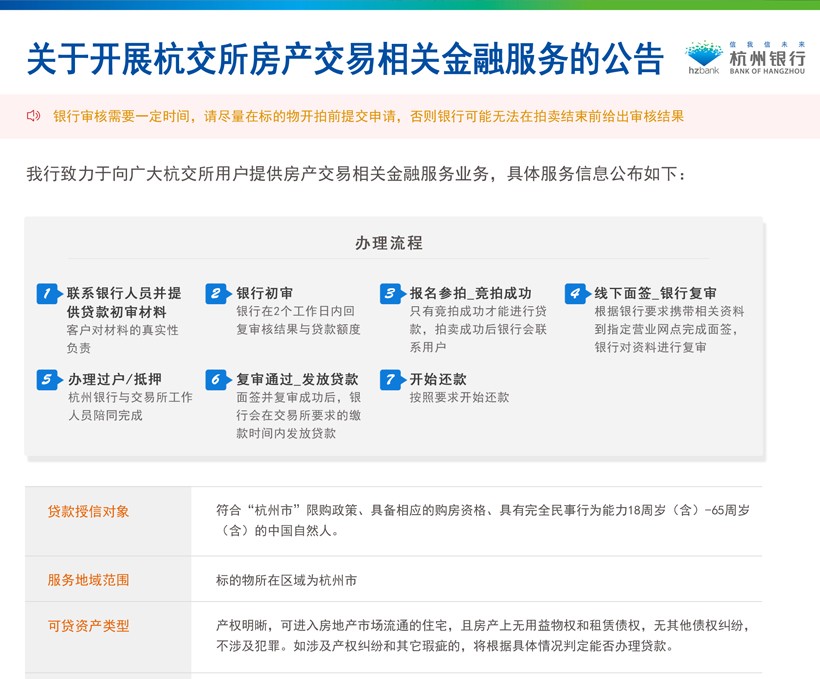This screenshot has height=679, width=820.
Task: Click the step 5 number badge
Action: tap(48, 380)
